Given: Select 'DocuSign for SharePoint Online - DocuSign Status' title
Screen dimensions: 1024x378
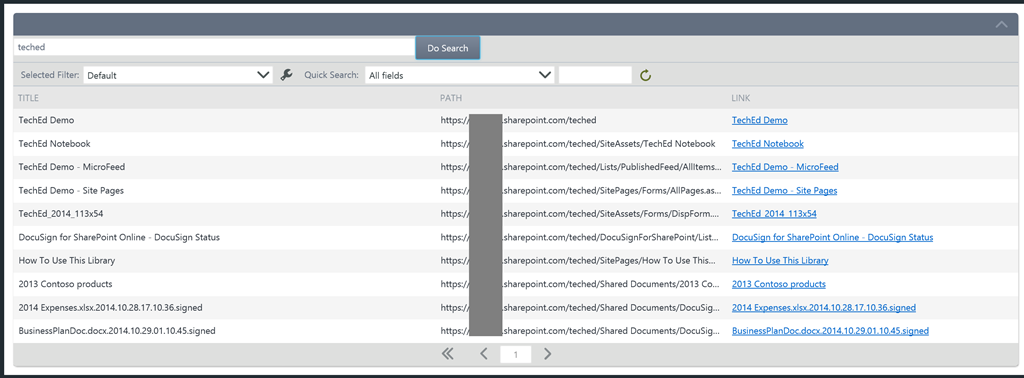Looking at the screenshot, I should (119, 237).
